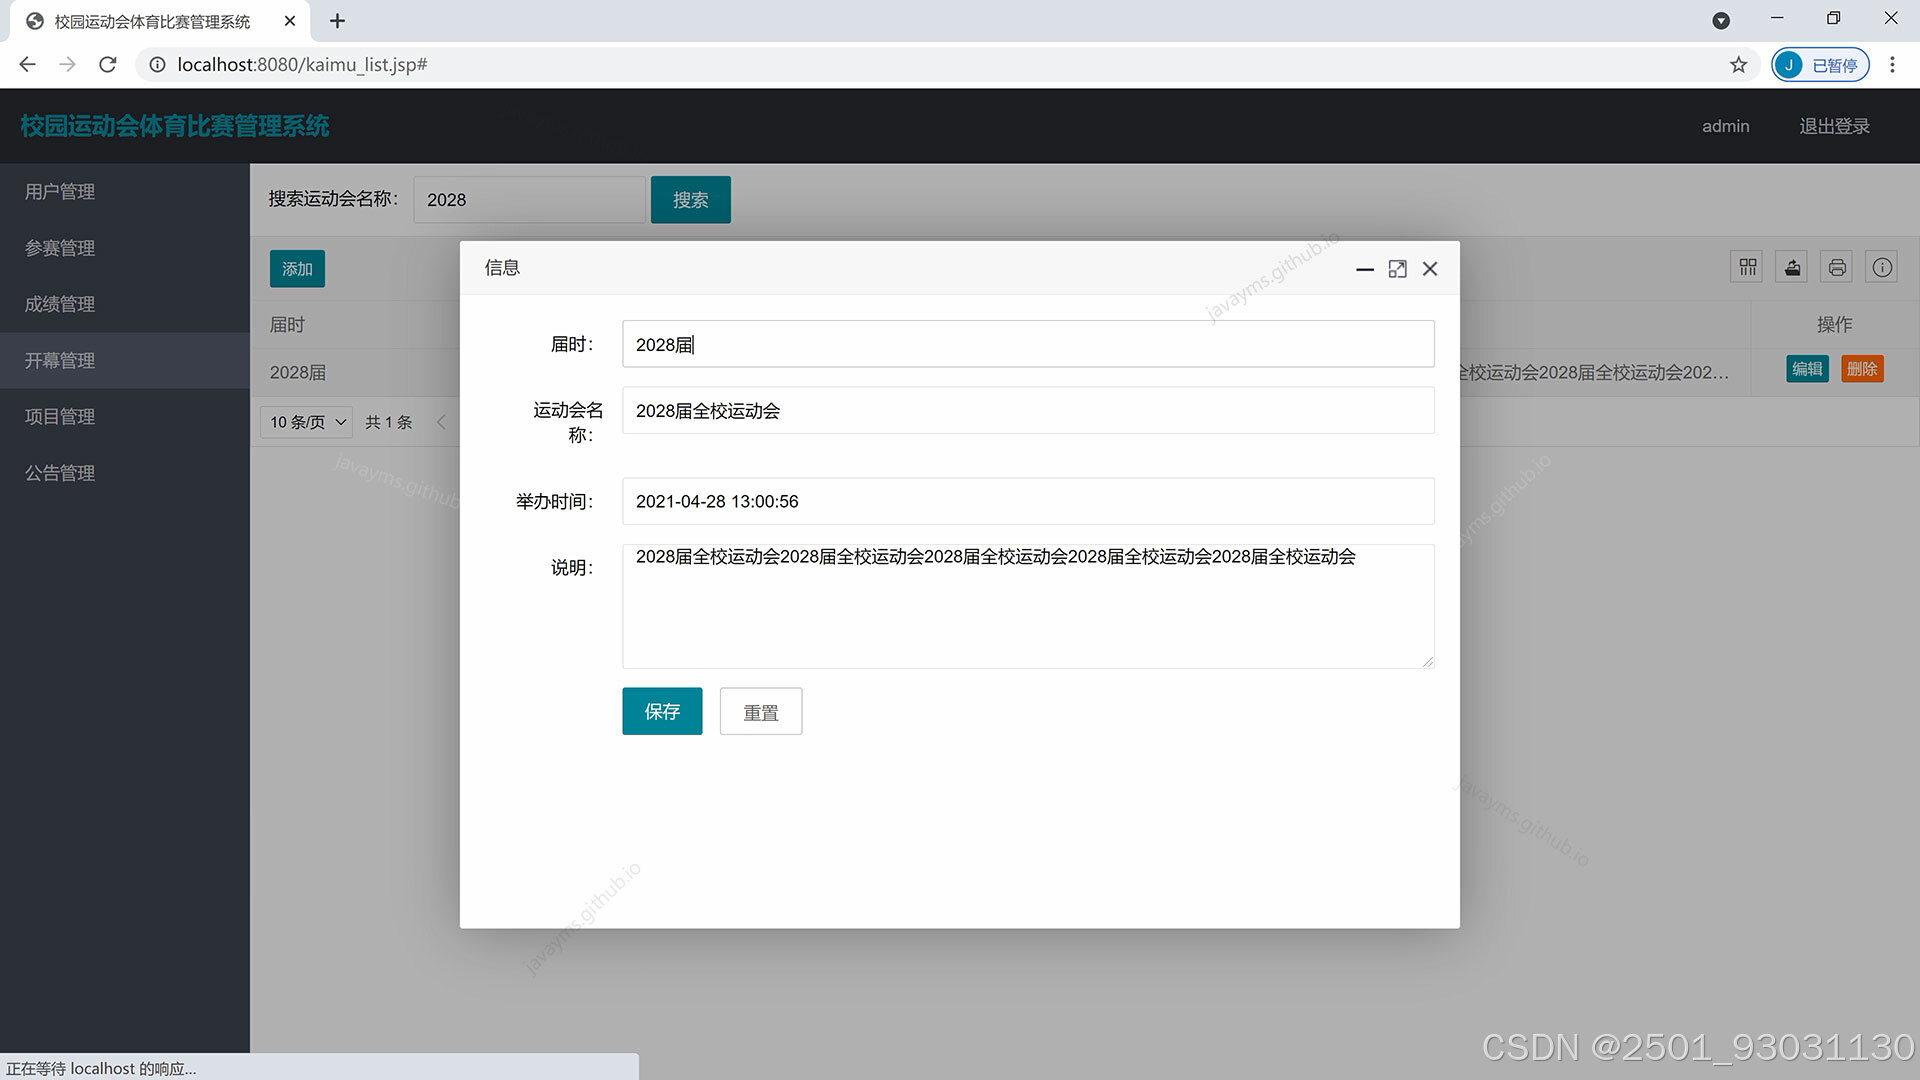1920x1080 pixels.
Task: Click the browser forward arrow
Action: [67, 64]
